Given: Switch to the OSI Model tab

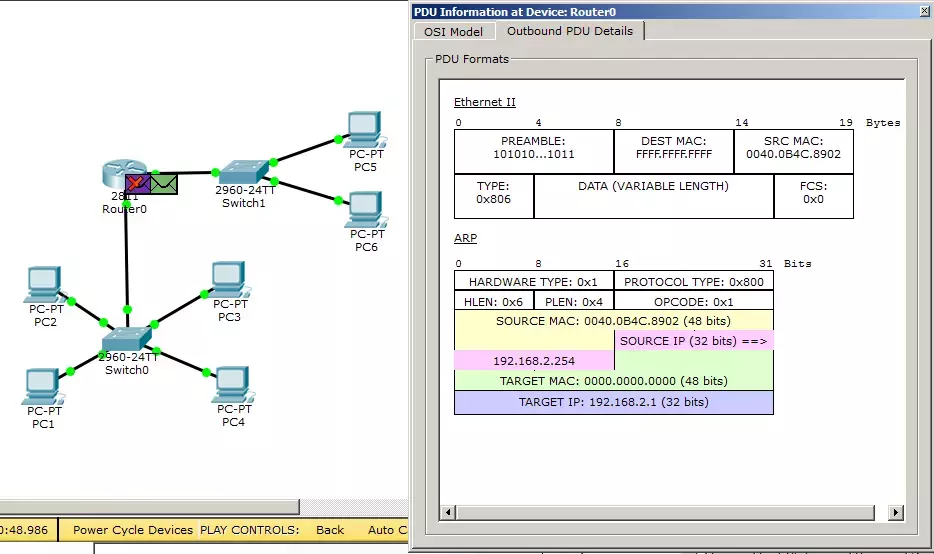Looking at the screenshot, I should (453, 32).
